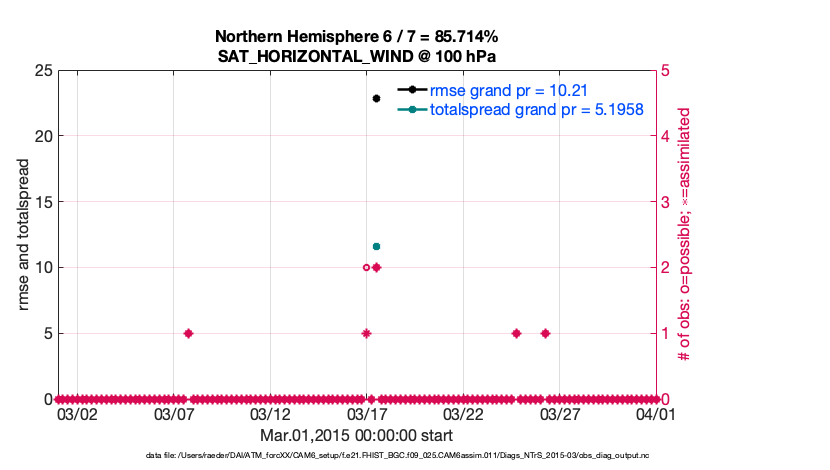
Task: Click the black rmse legend marker
Action: click(x=412, y=90)
